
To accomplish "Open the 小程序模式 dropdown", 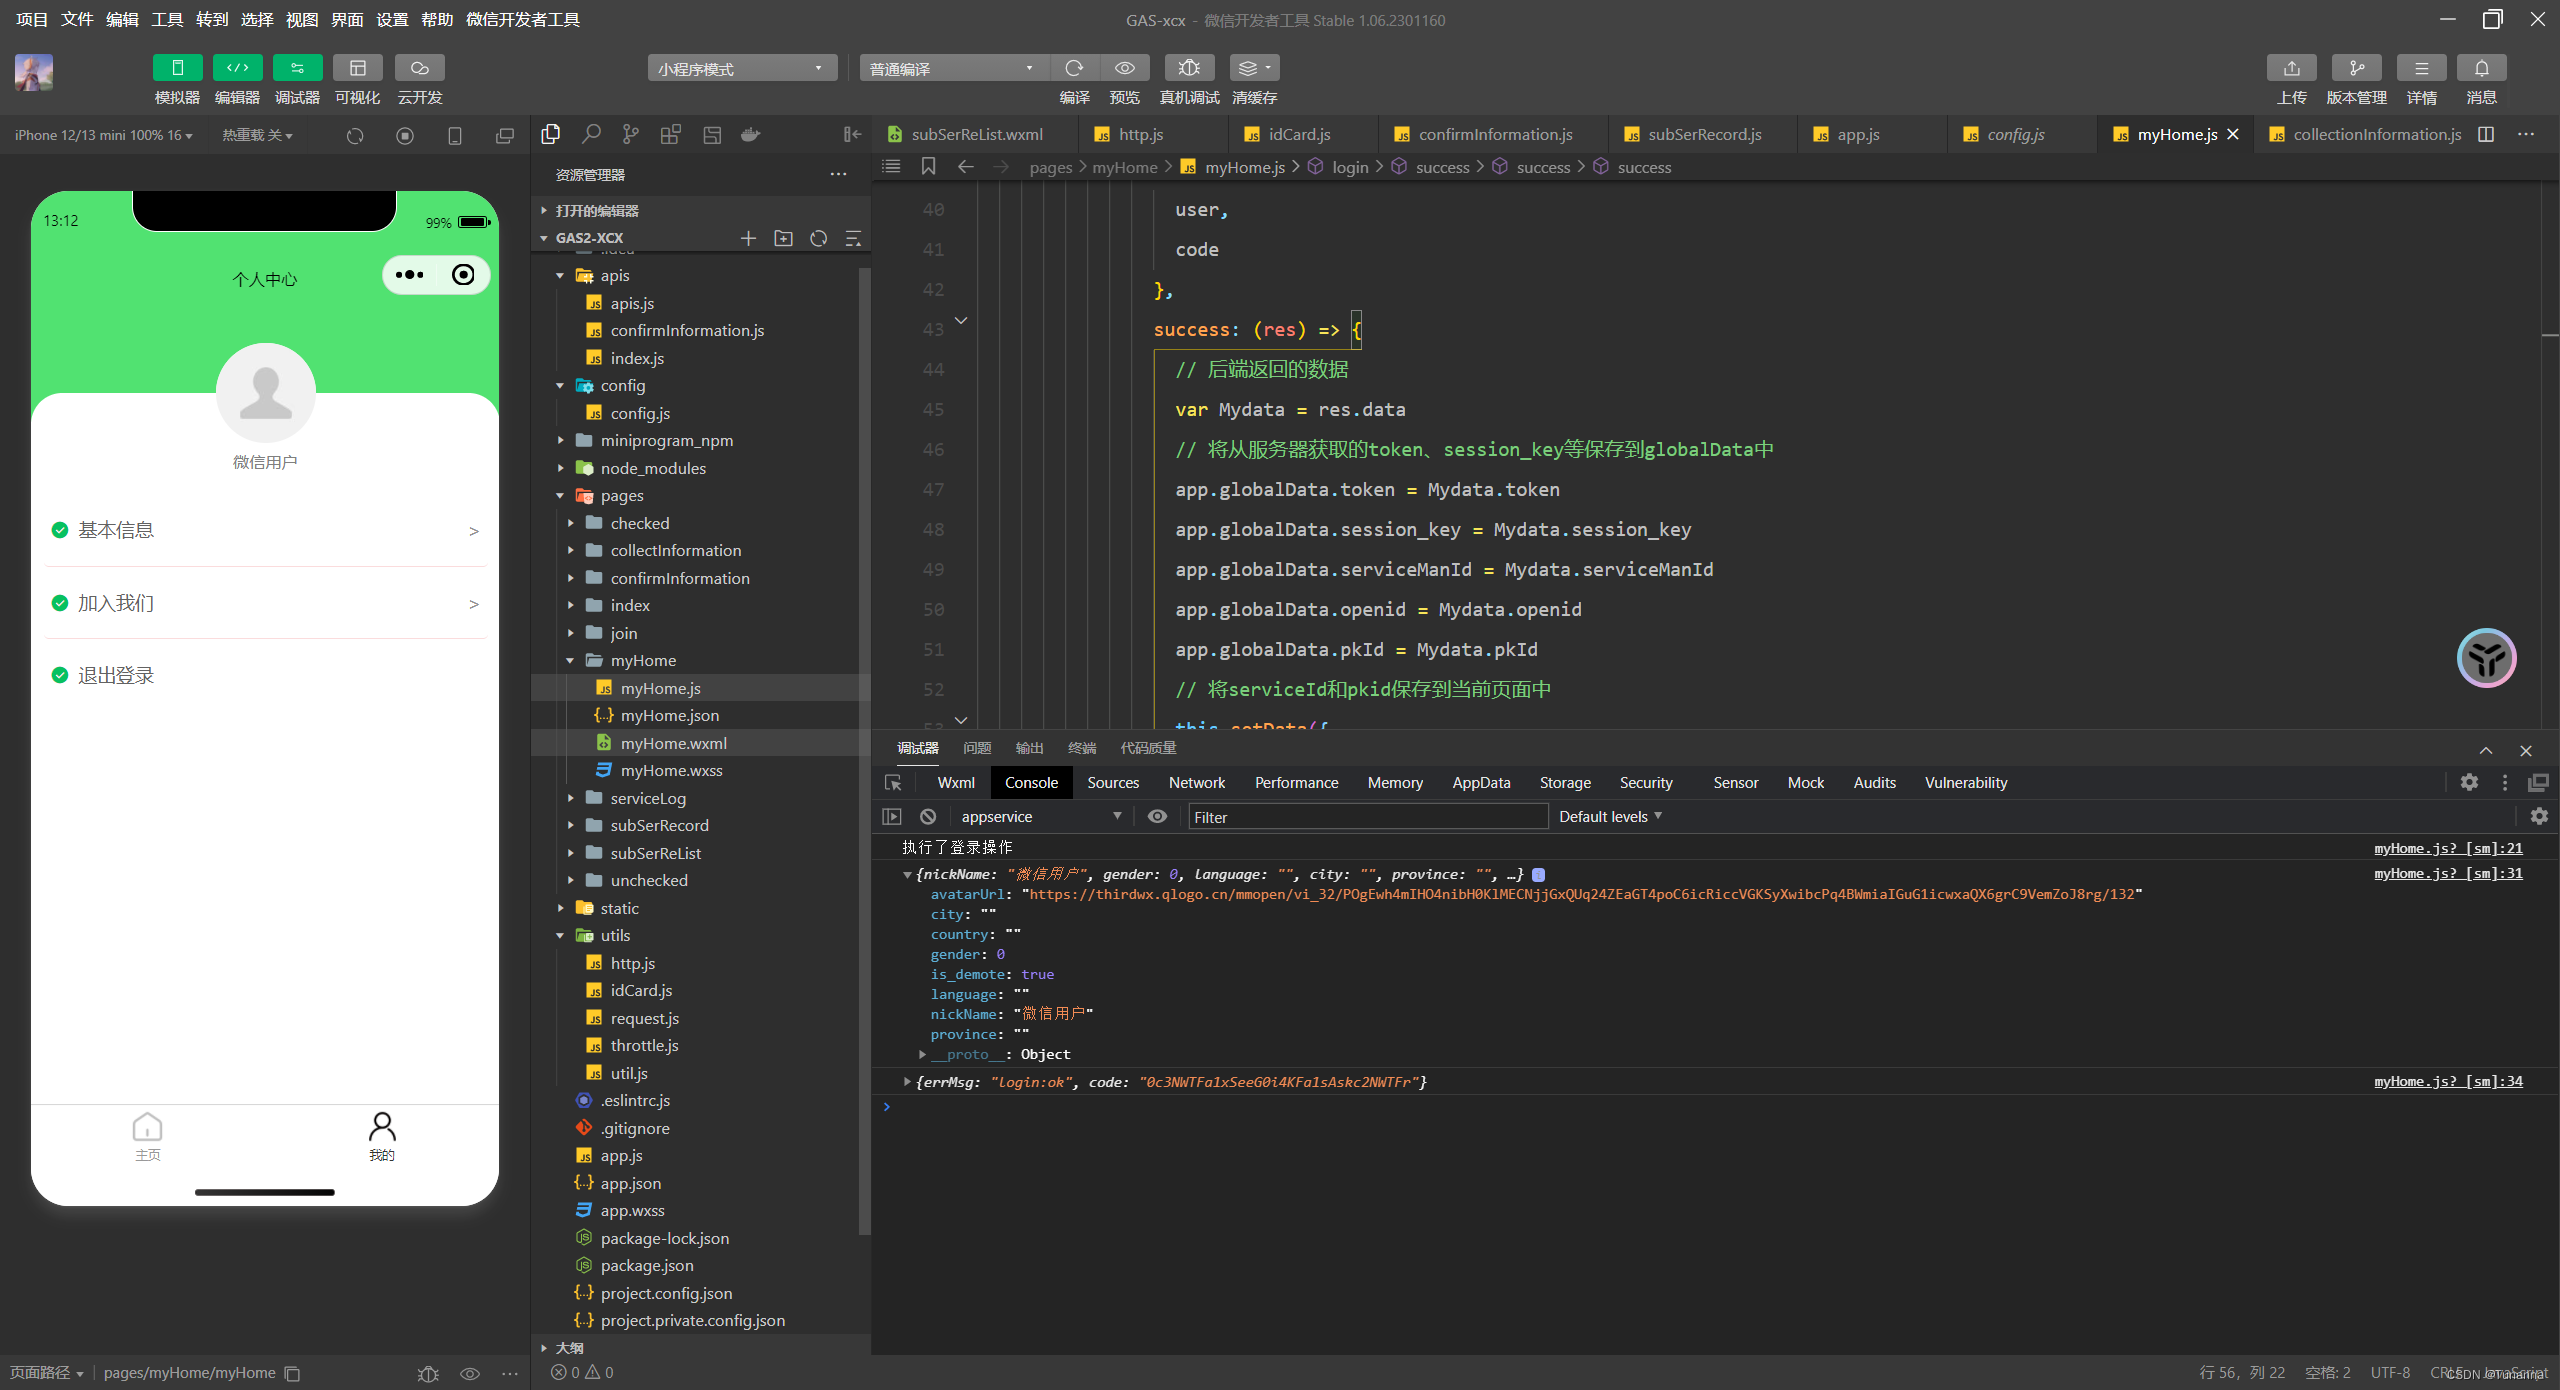I will point(741,68).
